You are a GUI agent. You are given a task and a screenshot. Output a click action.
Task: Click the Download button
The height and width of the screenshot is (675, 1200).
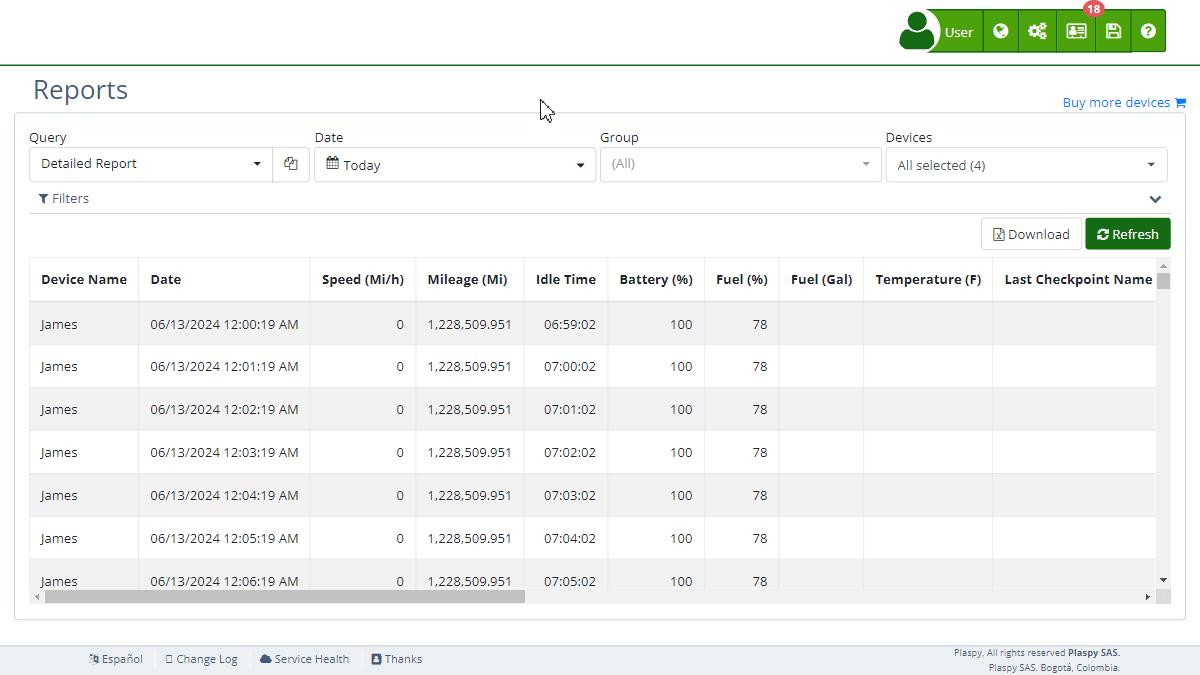(1031, 234)
